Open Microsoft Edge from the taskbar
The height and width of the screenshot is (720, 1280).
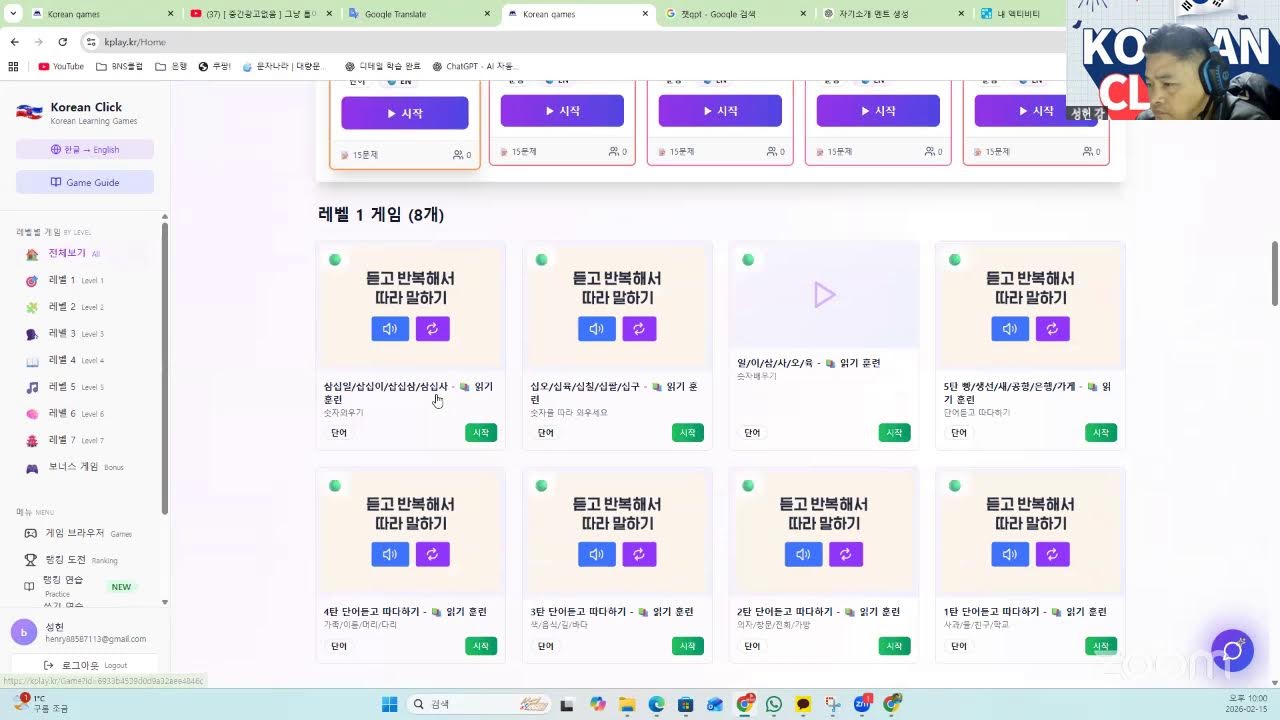pos(656,704)
